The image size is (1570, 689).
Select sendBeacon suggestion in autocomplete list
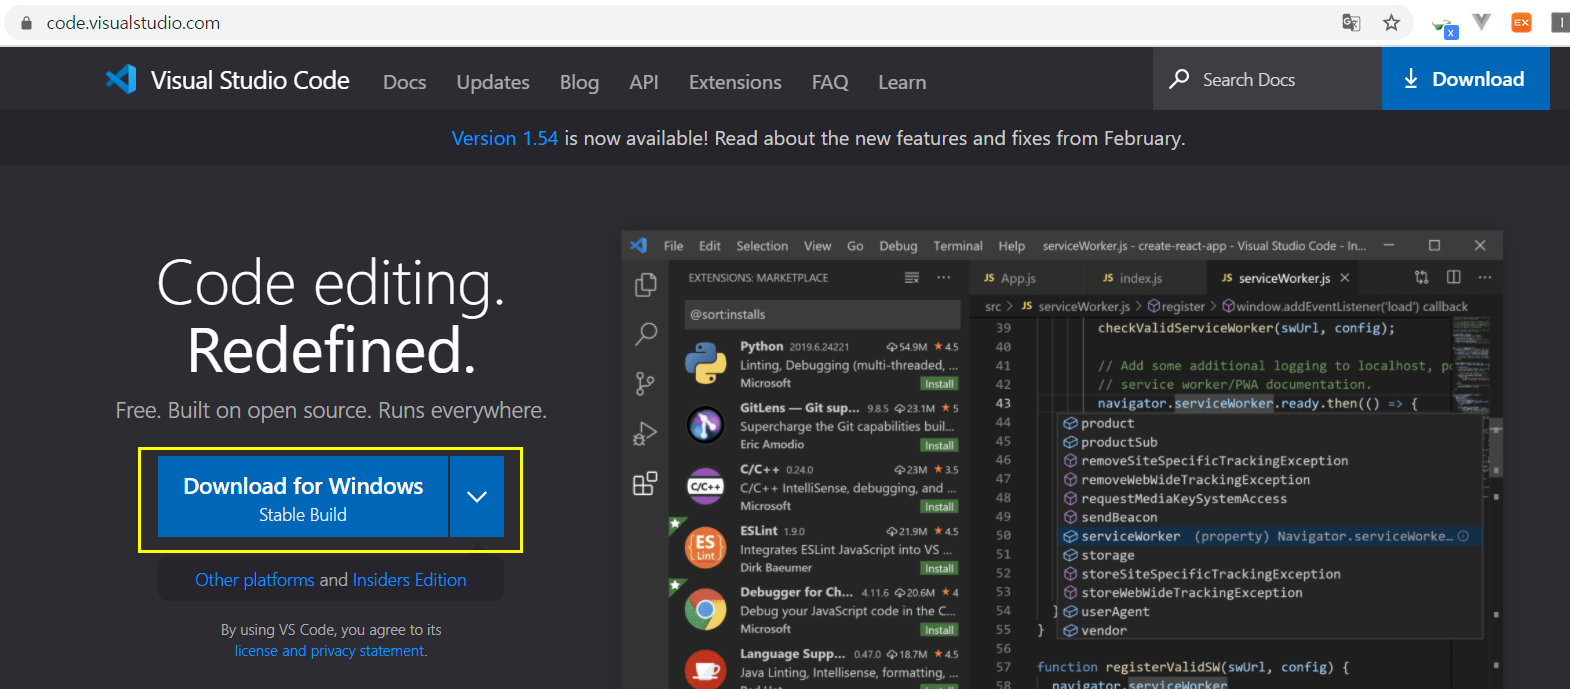coord(1270,518)
